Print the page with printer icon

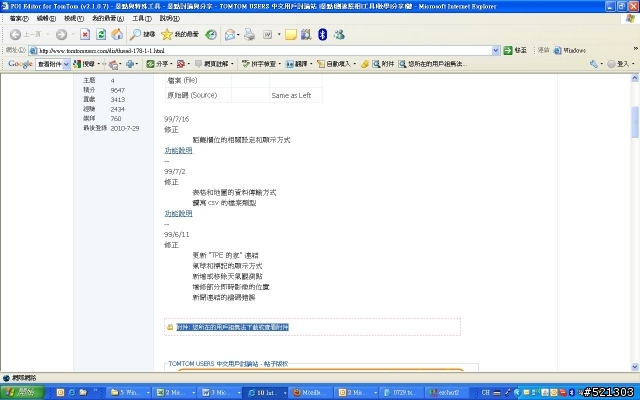(249, 35)
